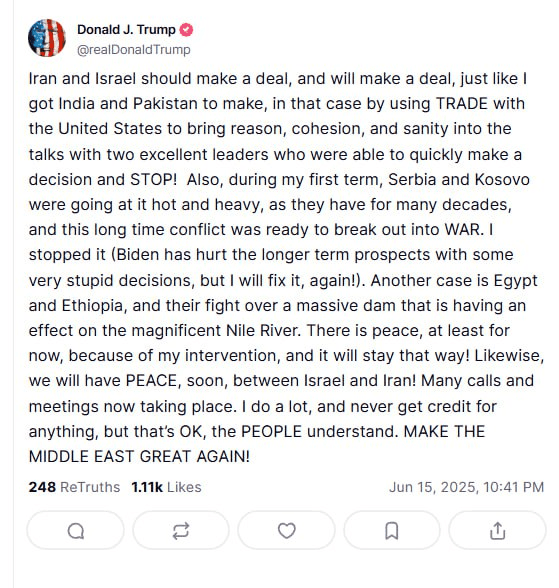Click the words Serbia and Kosovo
The width and height of the screenshot is (559, 588).
pos(459,179)
